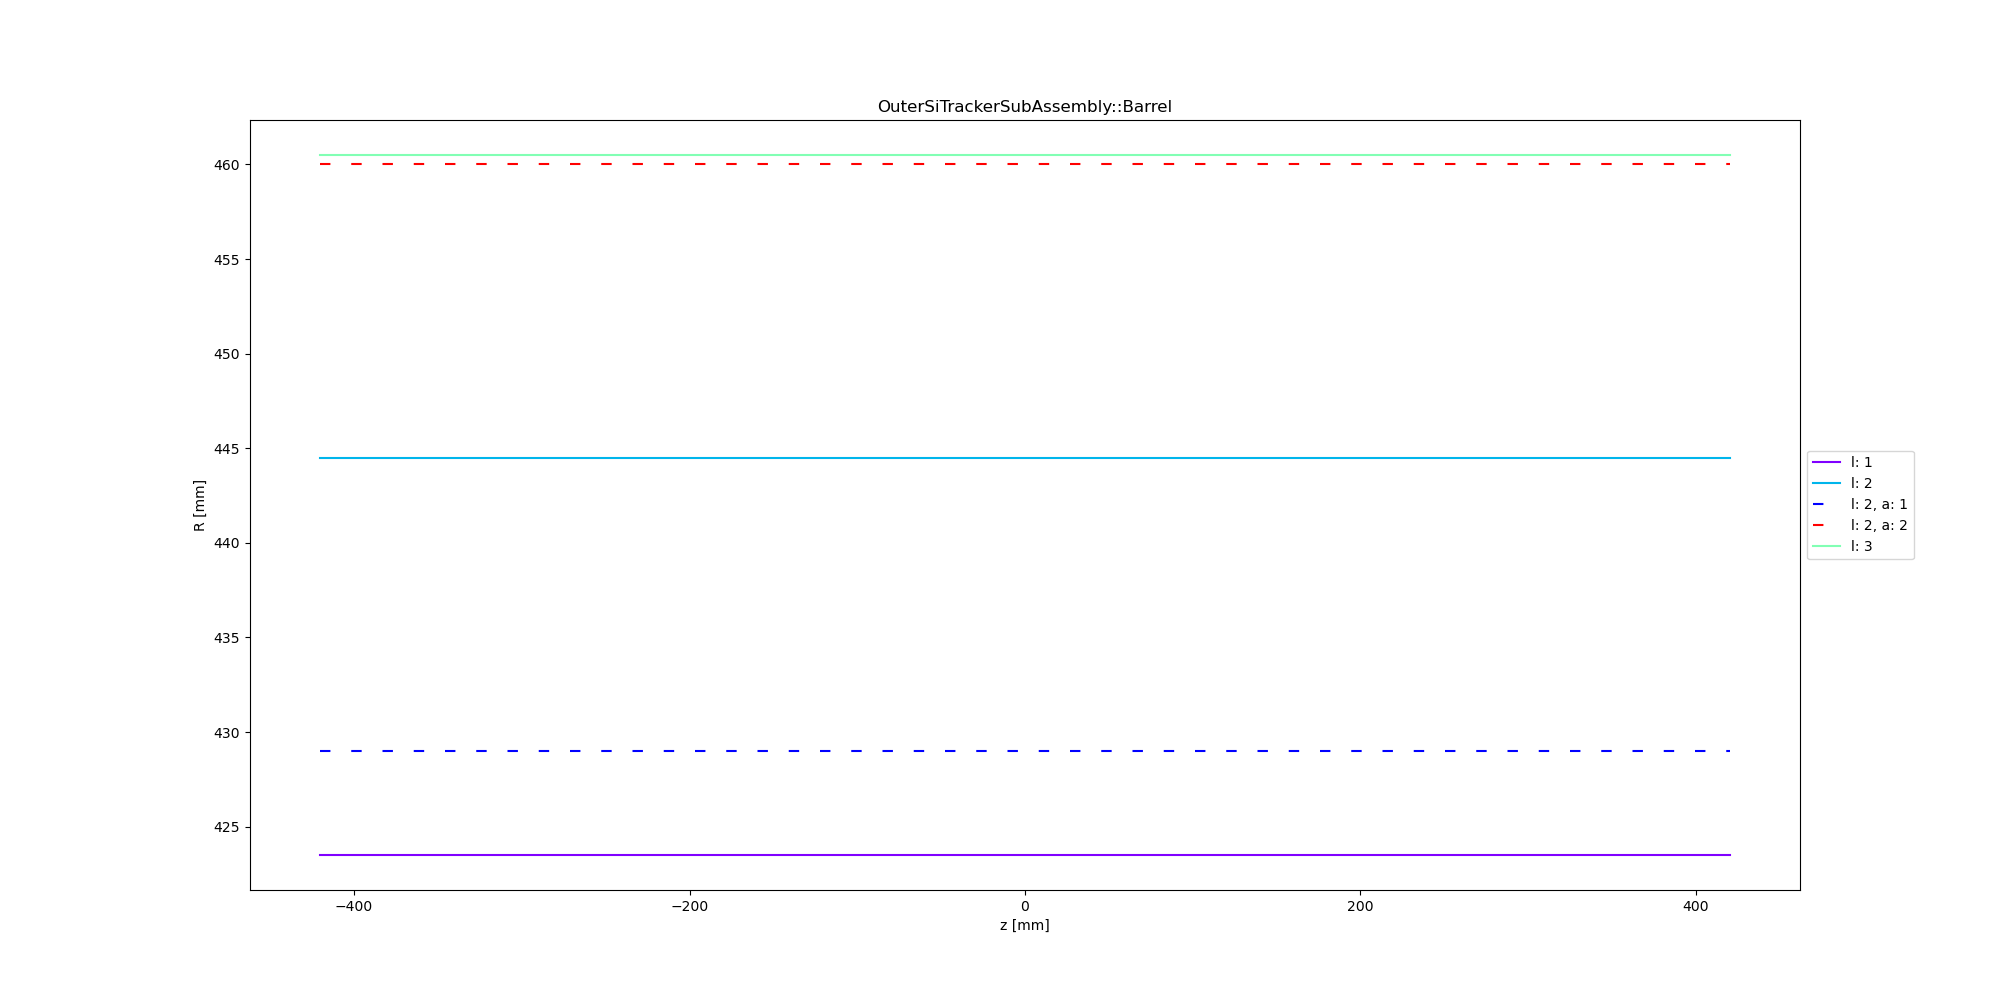
Task: Click the 'z [mm]' x-axis label
Action: (1024, 925)
